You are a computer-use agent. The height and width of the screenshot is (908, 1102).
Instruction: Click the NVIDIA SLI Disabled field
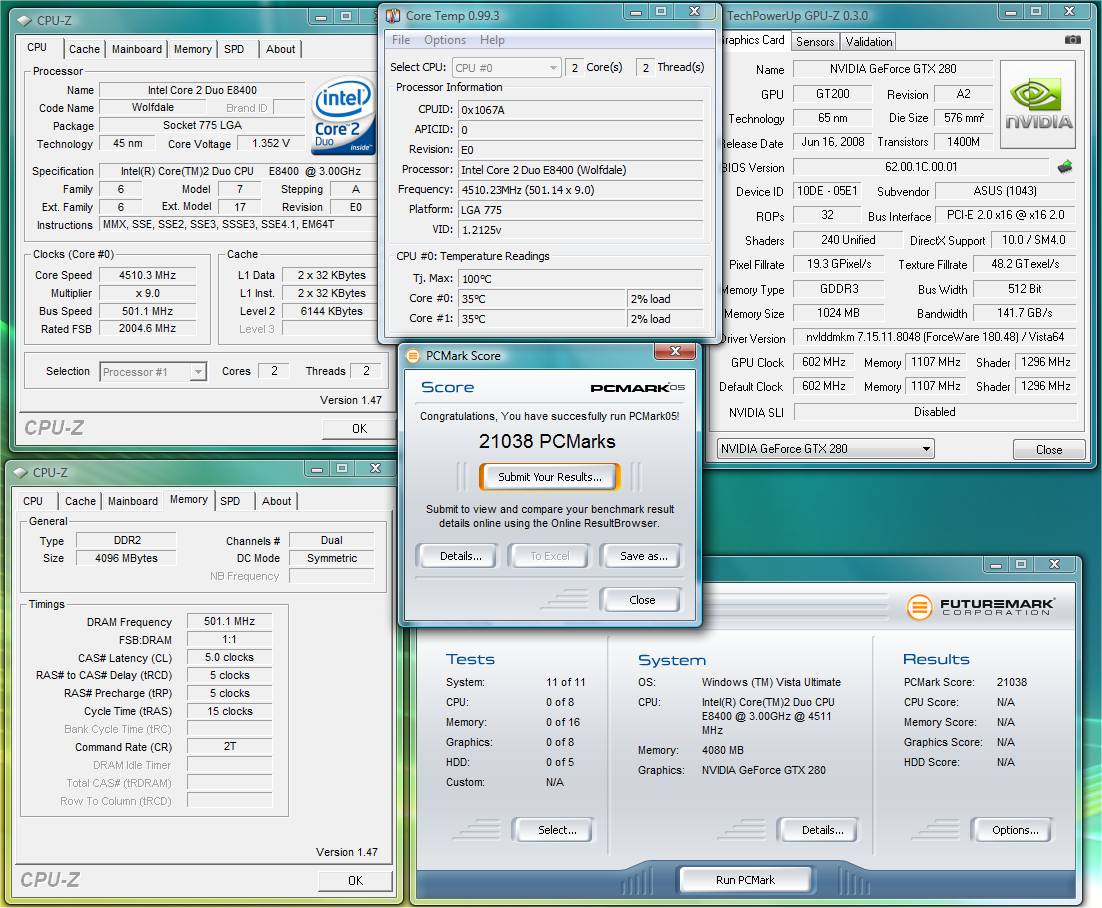935,412
